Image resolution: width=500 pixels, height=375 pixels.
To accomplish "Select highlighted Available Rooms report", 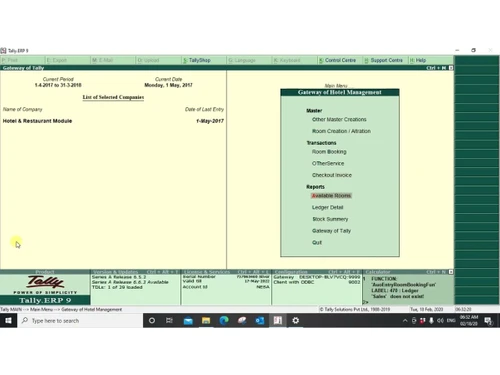I will [331, 196].
